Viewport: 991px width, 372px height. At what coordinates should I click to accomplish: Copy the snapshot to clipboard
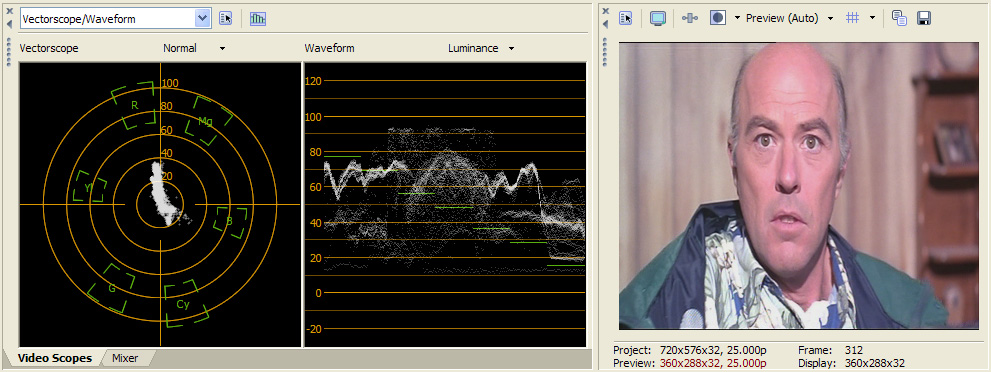899,18
